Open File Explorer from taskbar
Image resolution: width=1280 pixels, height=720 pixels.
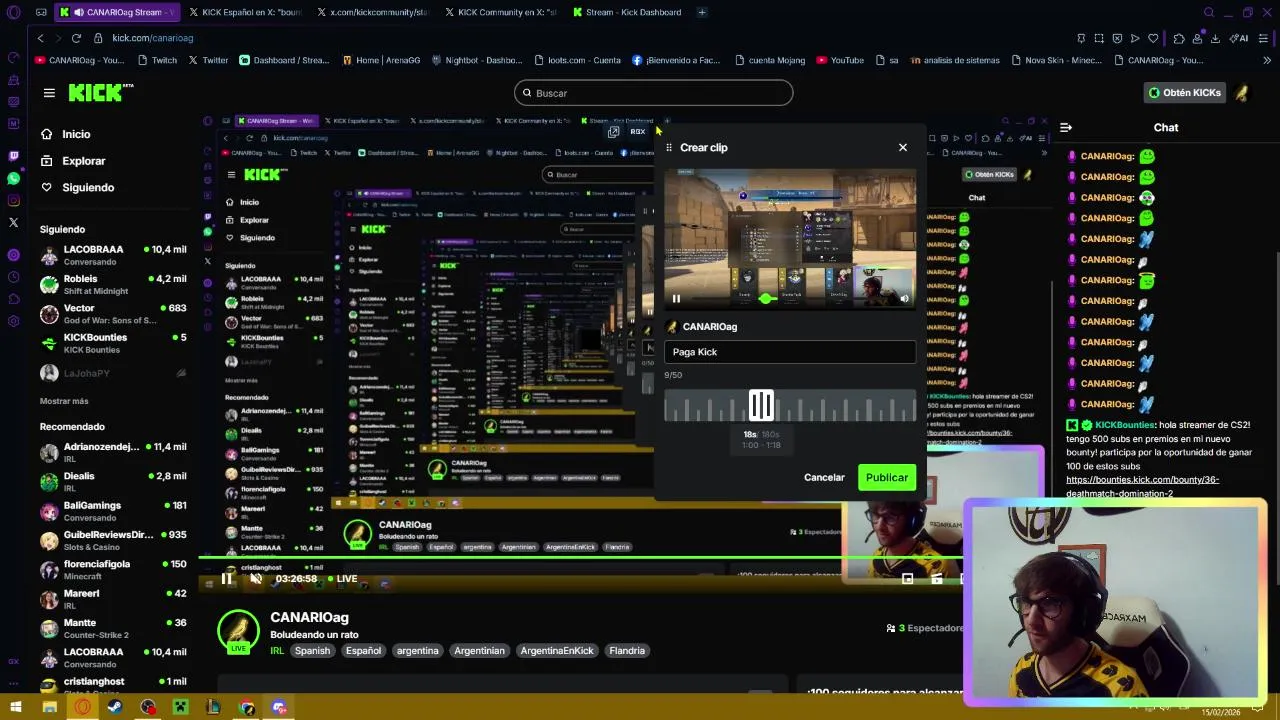49,708
